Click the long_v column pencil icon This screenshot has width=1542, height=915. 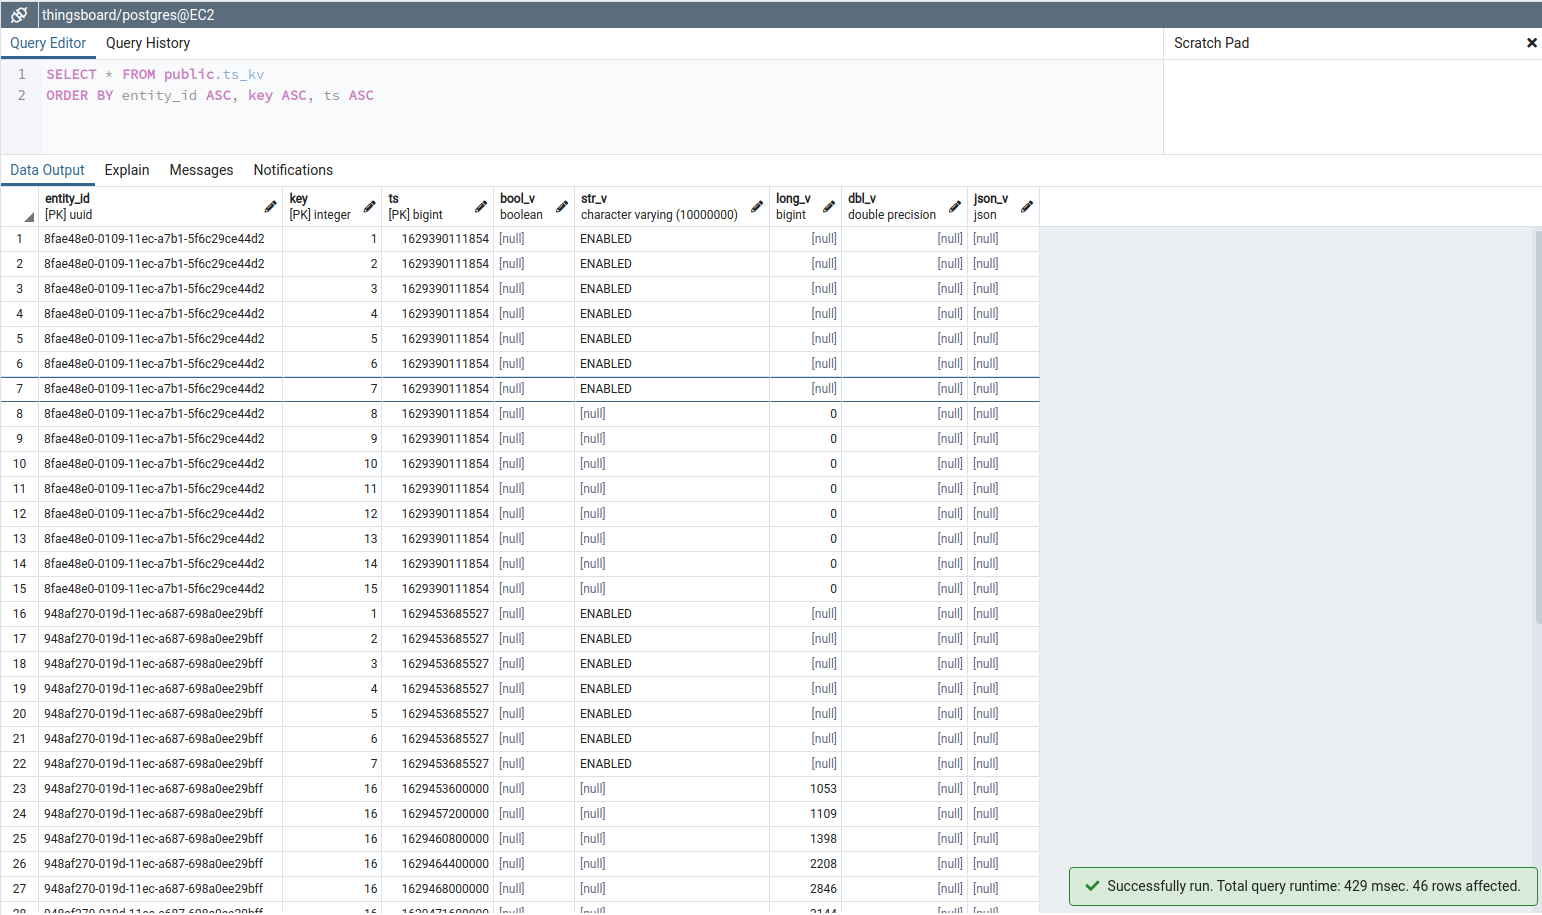827,206
